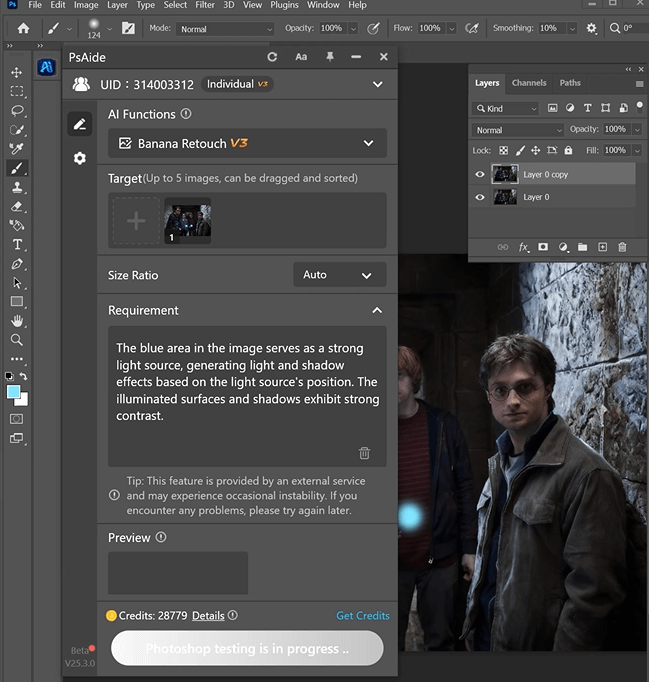Open the PsAide edit functions tab
Screen dimensions: 649x682
80,124
